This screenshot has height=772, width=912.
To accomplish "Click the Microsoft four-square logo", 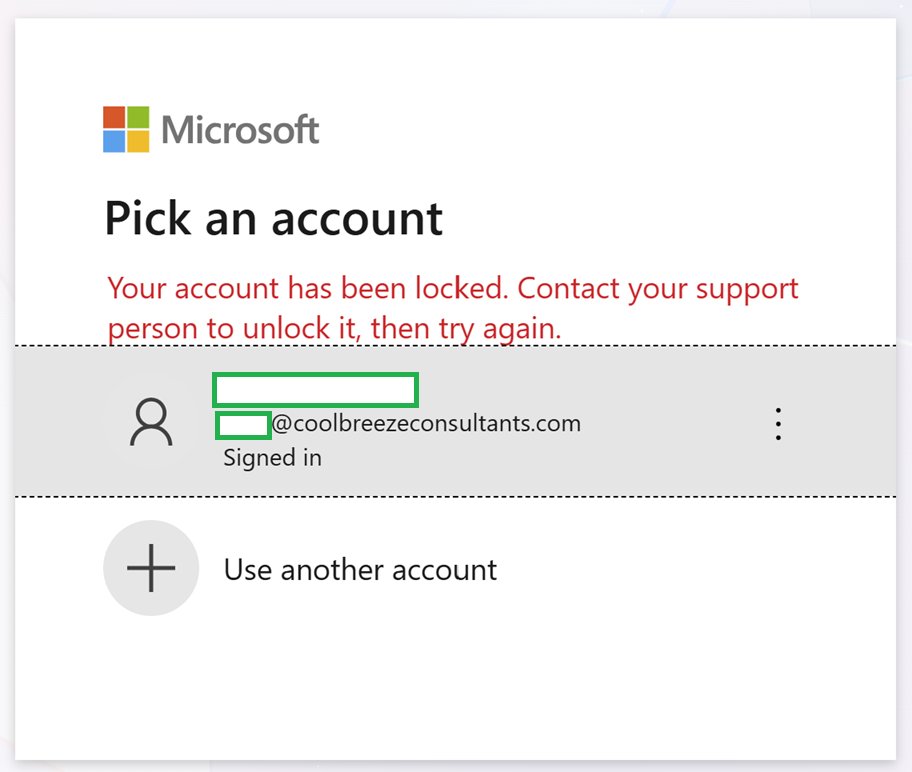I will (126, 129).
